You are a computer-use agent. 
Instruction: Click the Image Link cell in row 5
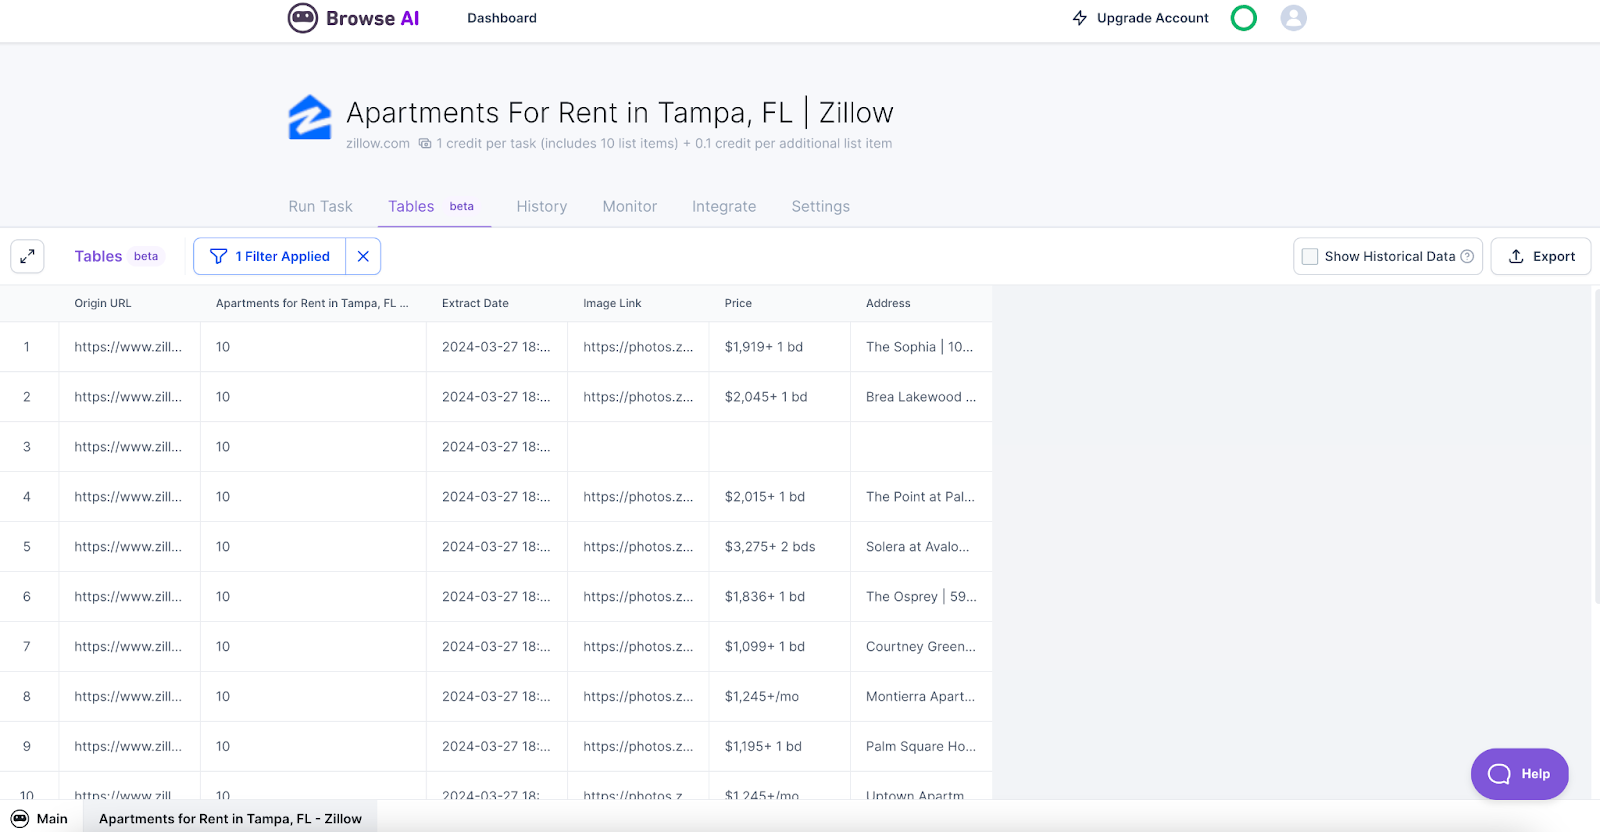tap(638, 547)
